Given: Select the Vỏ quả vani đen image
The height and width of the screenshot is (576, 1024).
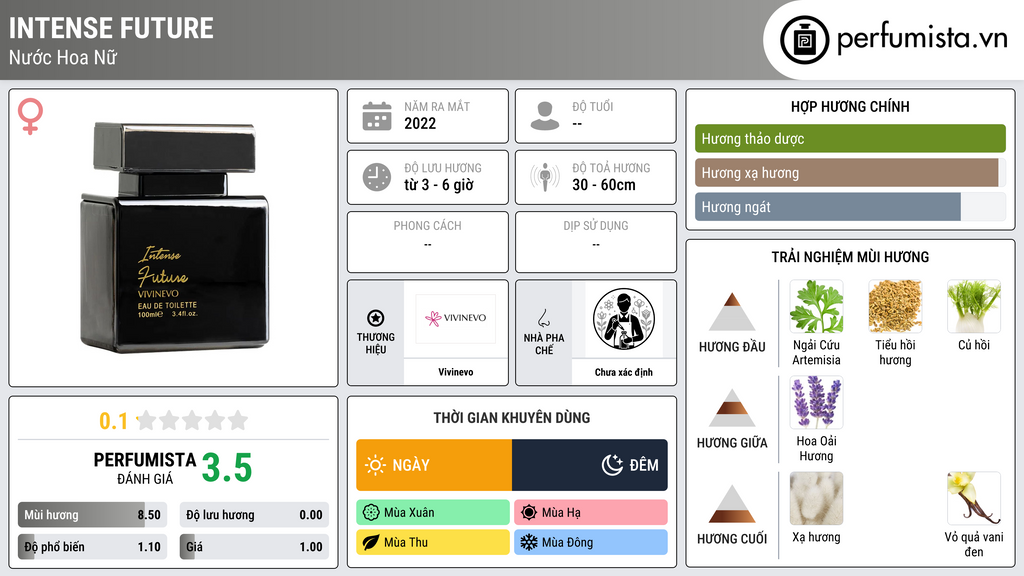Looking at the screenshot, I should (x=974, y=498).
